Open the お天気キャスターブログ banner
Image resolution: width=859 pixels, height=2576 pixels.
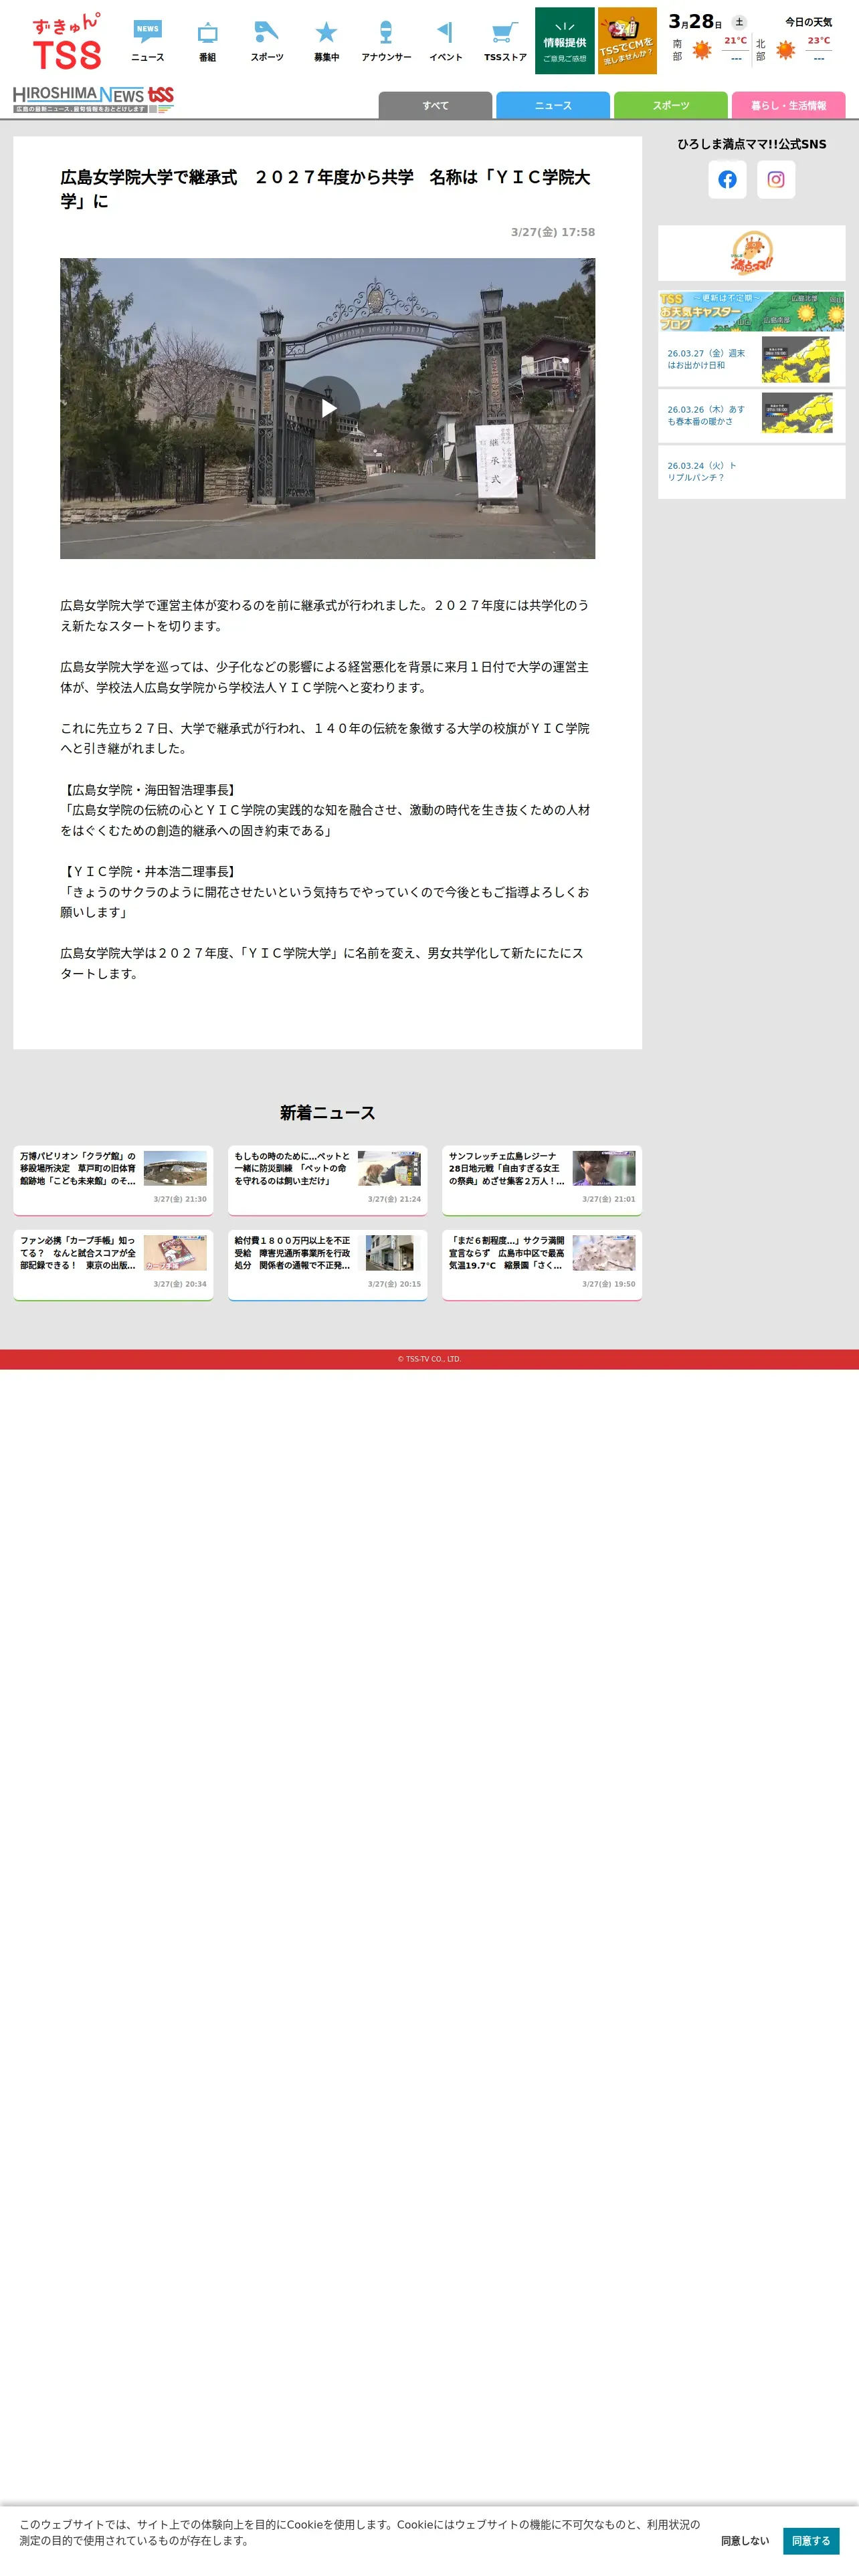point(751,311)
